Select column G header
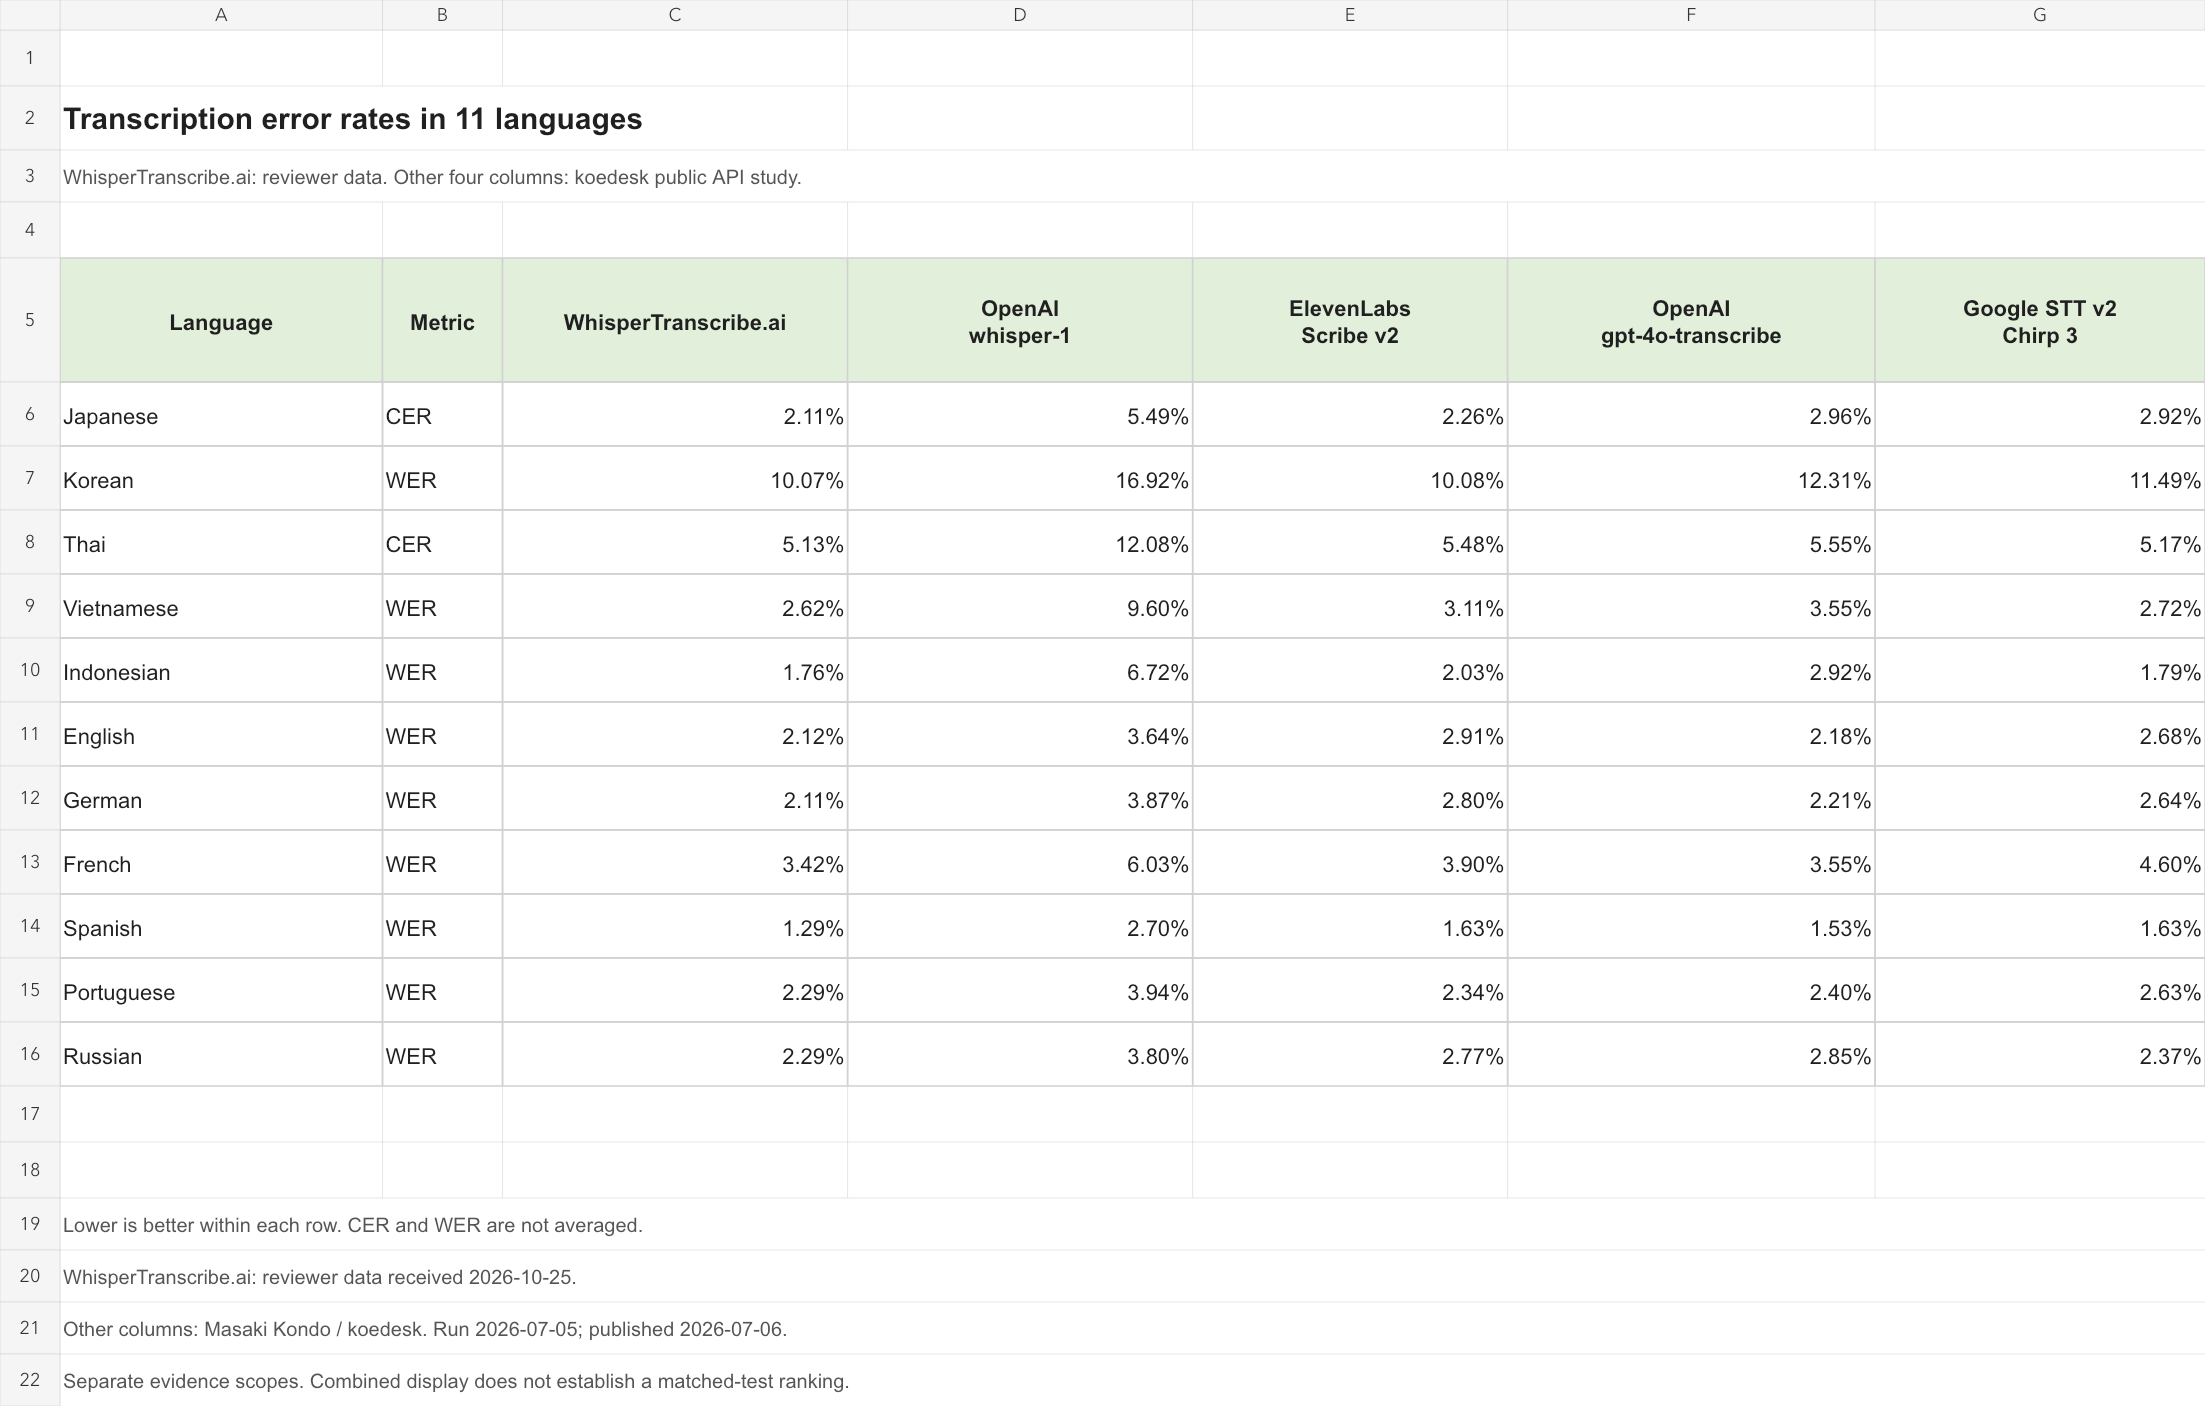Viewport: 2205px width, 1406px height. tap(2040, 15)
